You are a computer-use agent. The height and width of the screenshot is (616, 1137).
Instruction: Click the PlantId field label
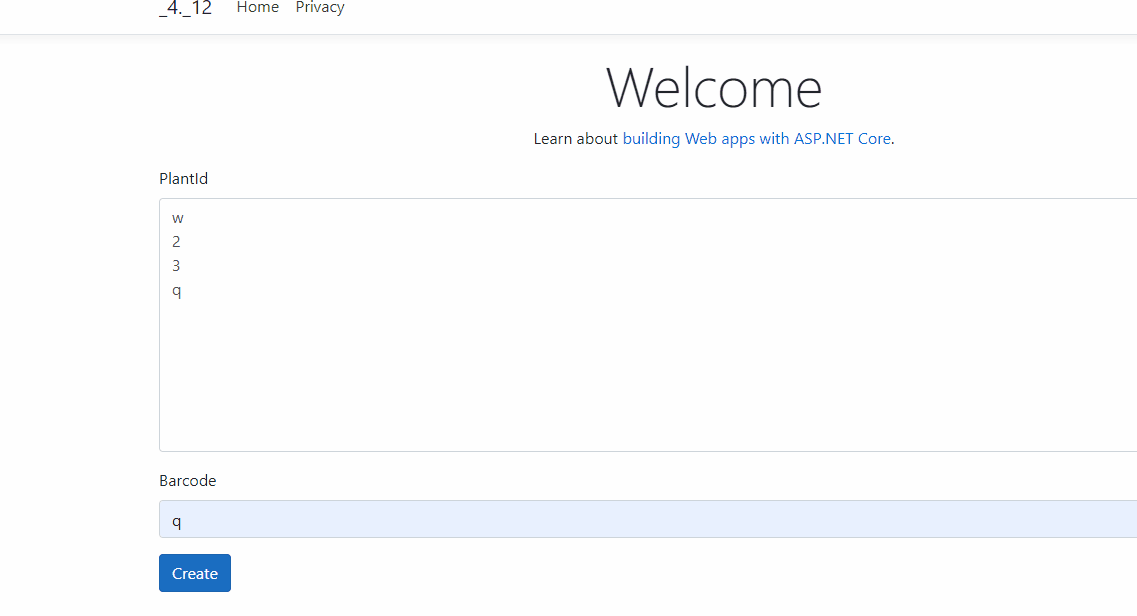coord(183,178)
